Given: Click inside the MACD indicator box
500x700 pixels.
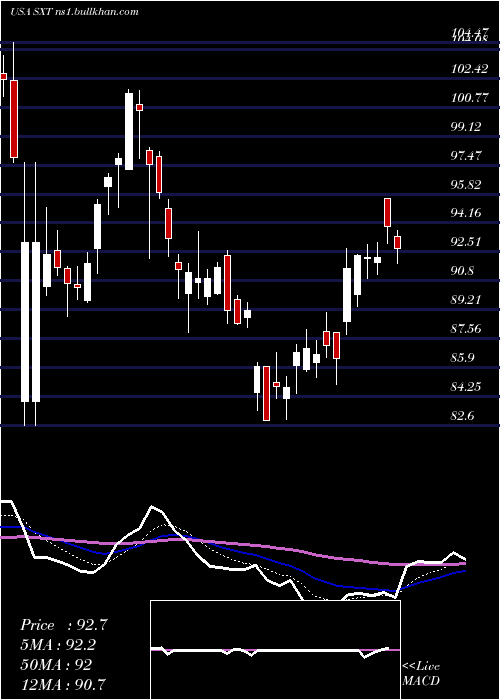Looking at the screenshot, I should tap(275, 650).
